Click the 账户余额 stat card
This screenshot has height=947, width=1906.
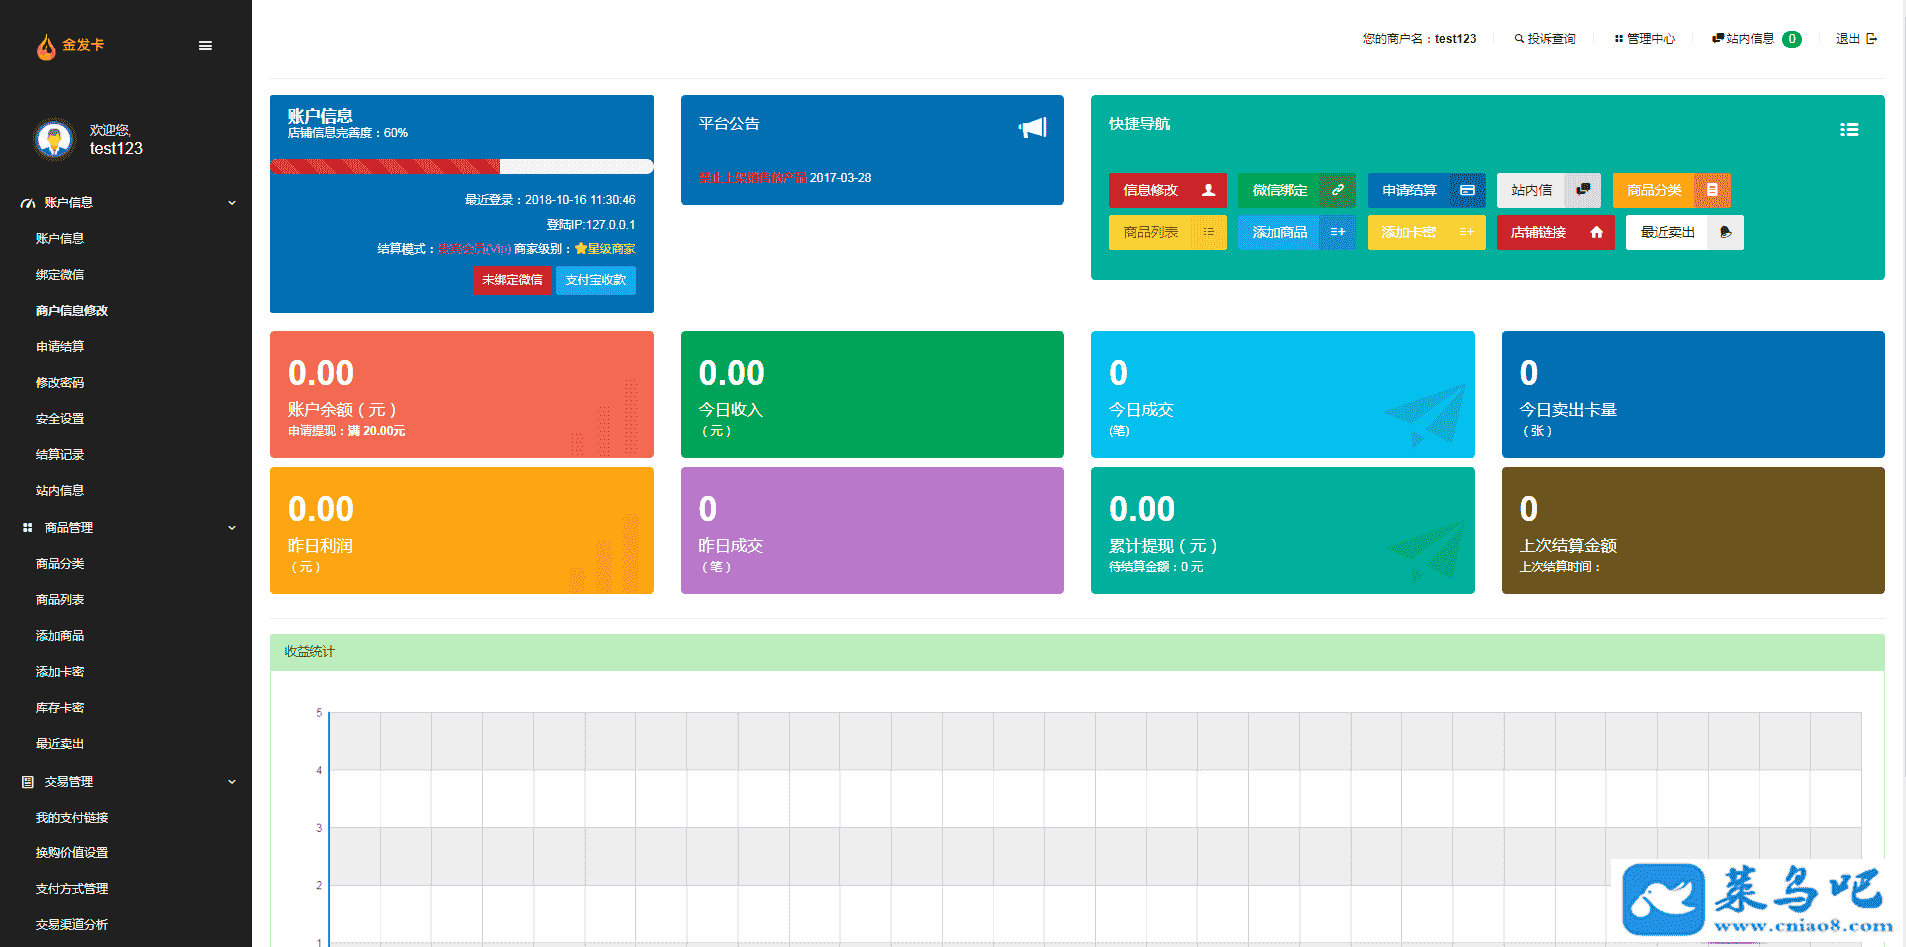click(462, 394)
